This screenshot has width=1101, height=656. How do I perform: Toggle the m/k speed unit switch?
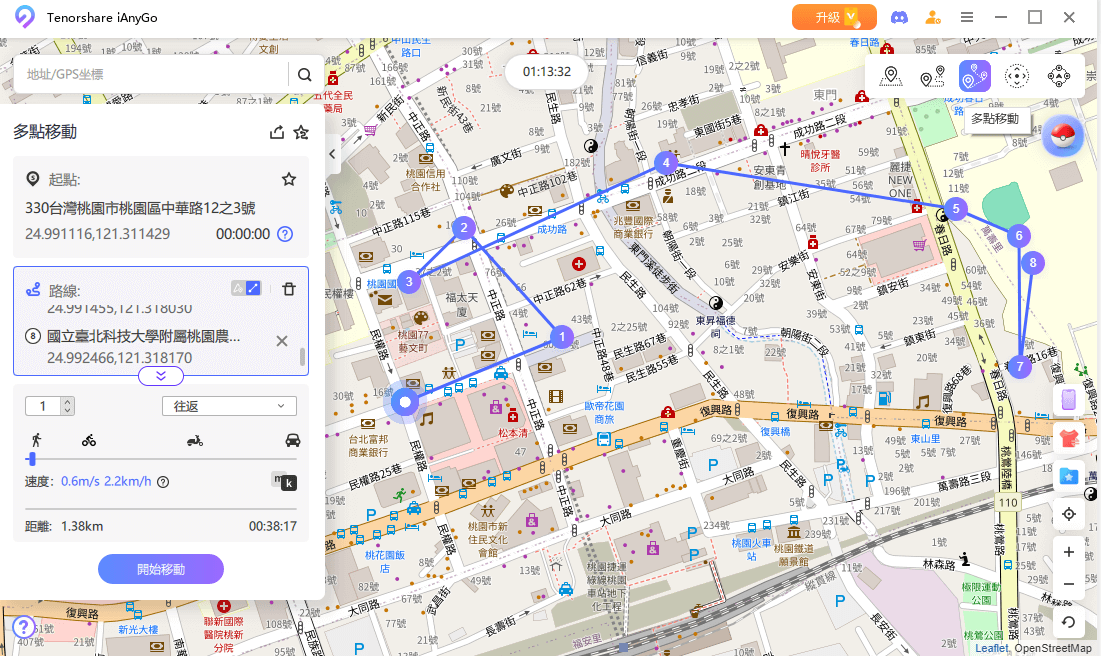coord(284,481)
